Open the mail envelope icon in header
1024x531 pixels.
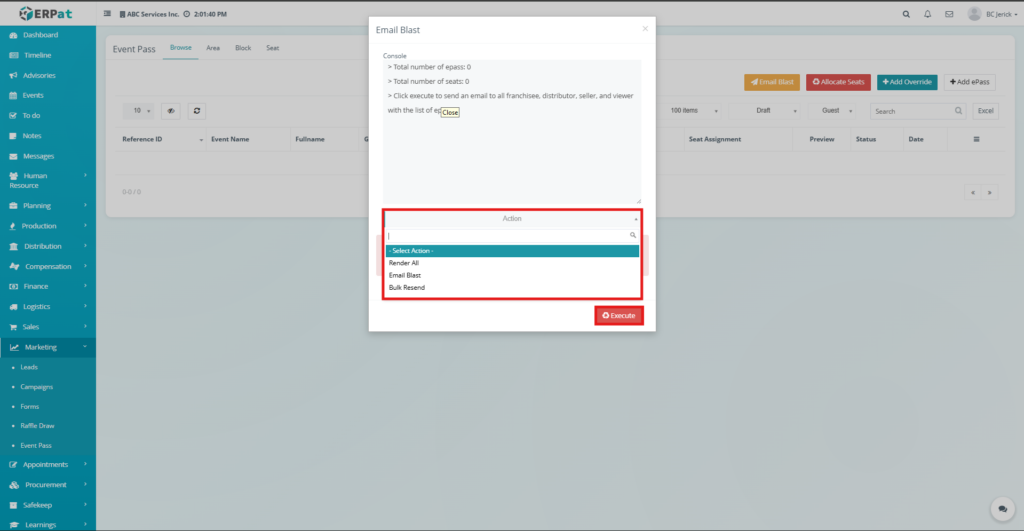click(x=948, y=14)
